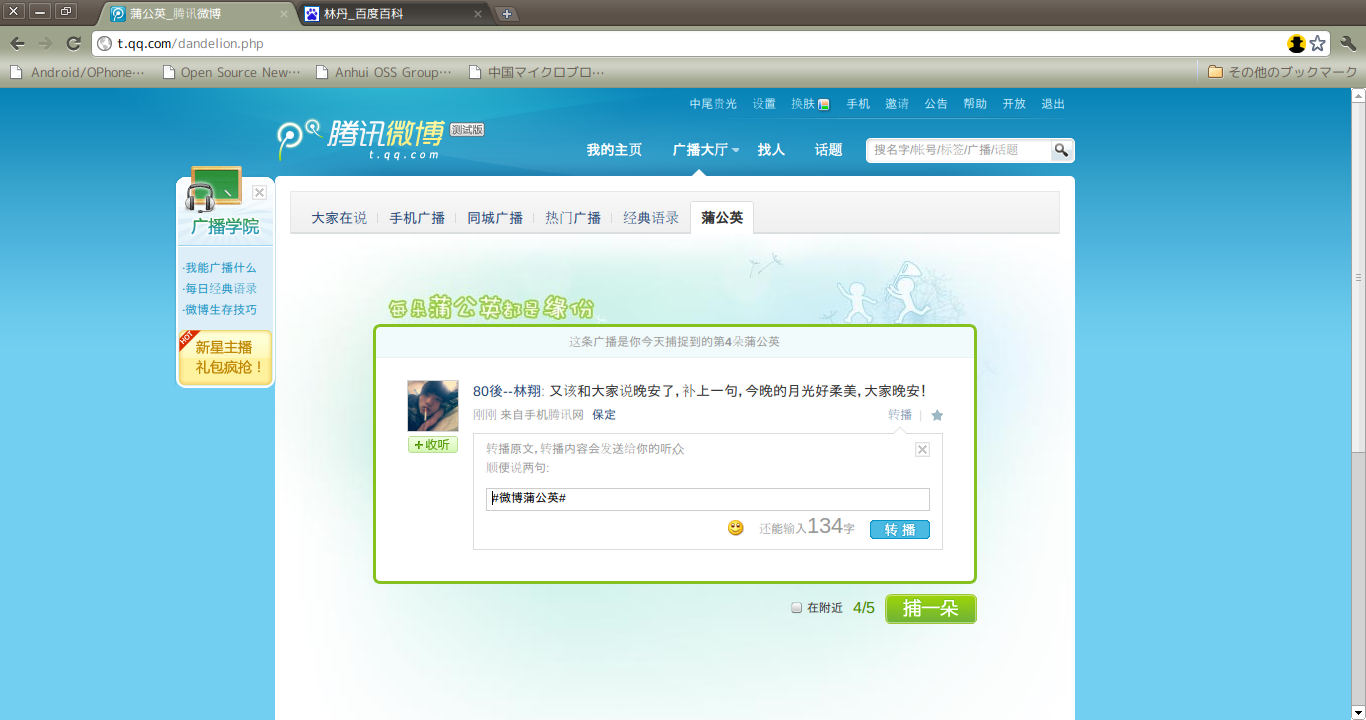Click the browser back arrow
The image size is (1366, 720).
coord(17,43)
